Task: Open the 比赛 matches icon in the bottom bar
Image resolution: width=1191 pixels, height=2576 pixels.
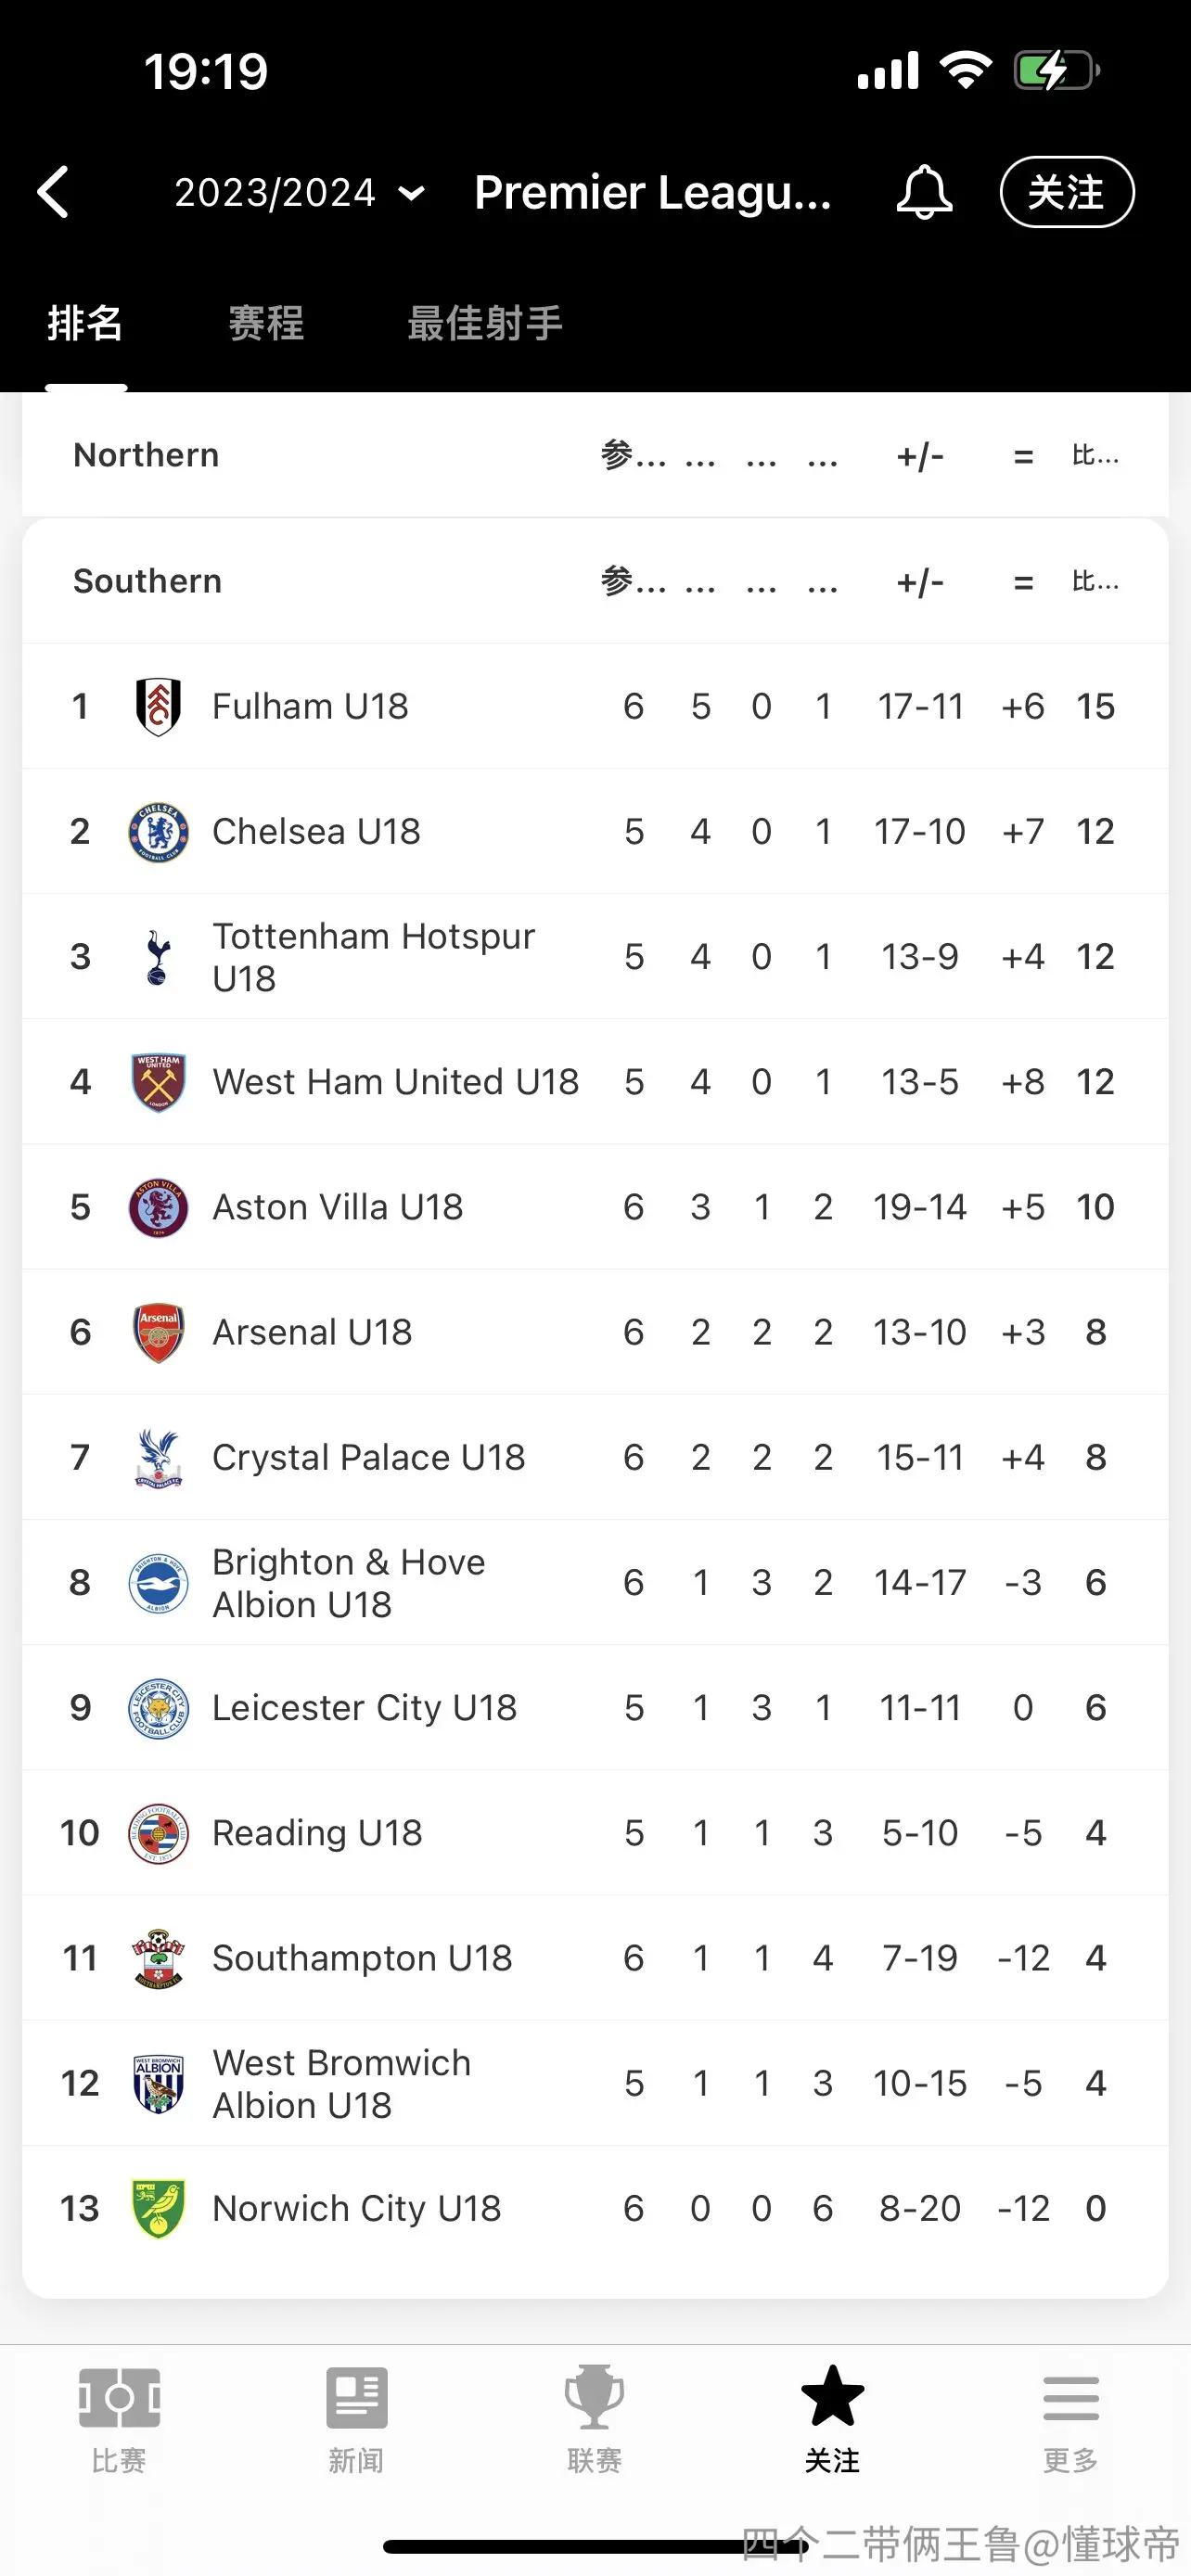Action: [119, 2397]
